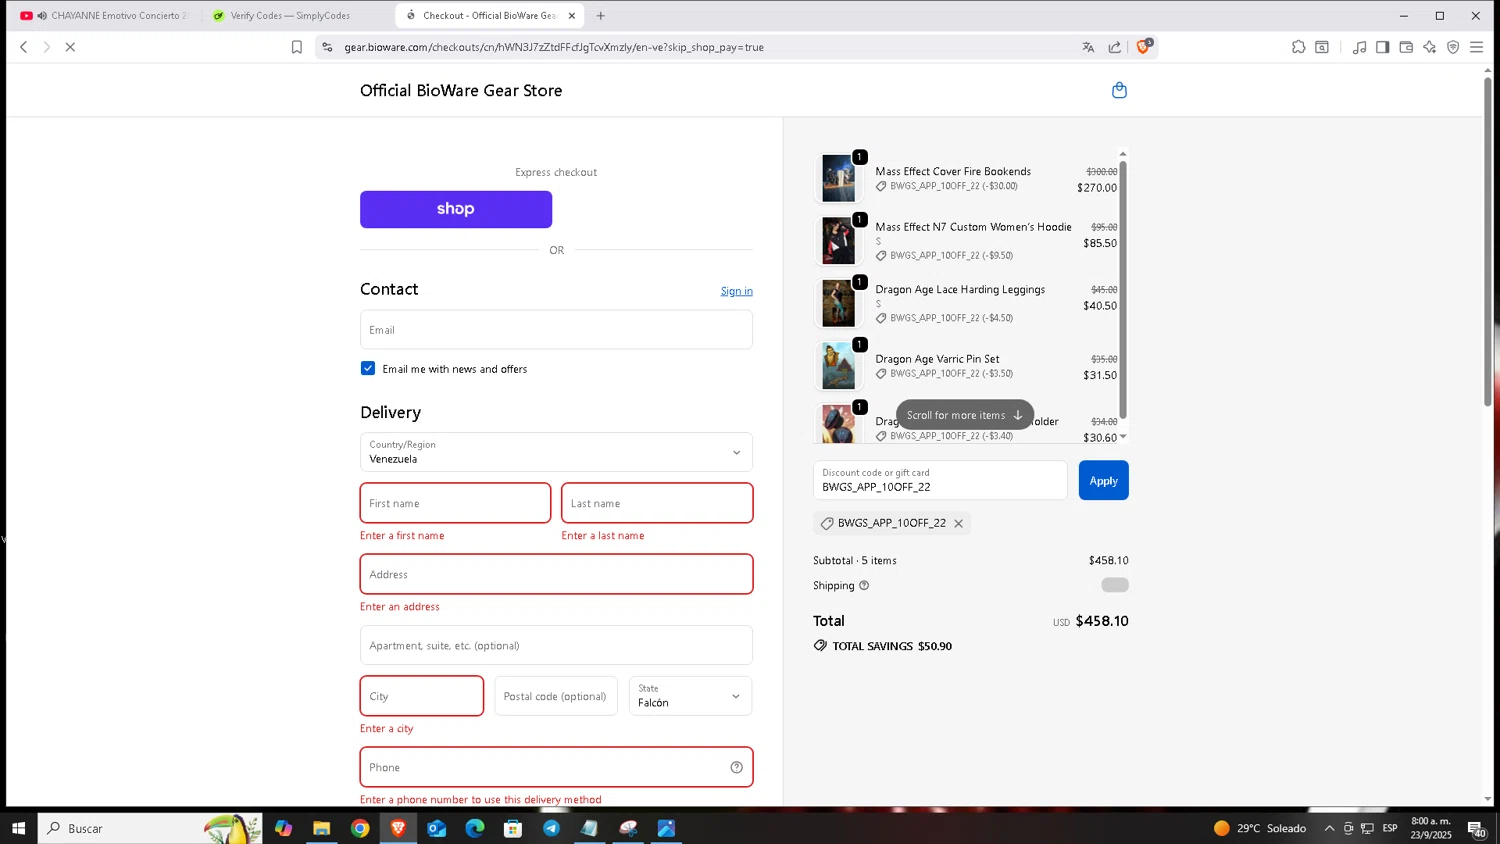Open Telegram from the taskbar

pyautogui.click(x=551, y=828)
